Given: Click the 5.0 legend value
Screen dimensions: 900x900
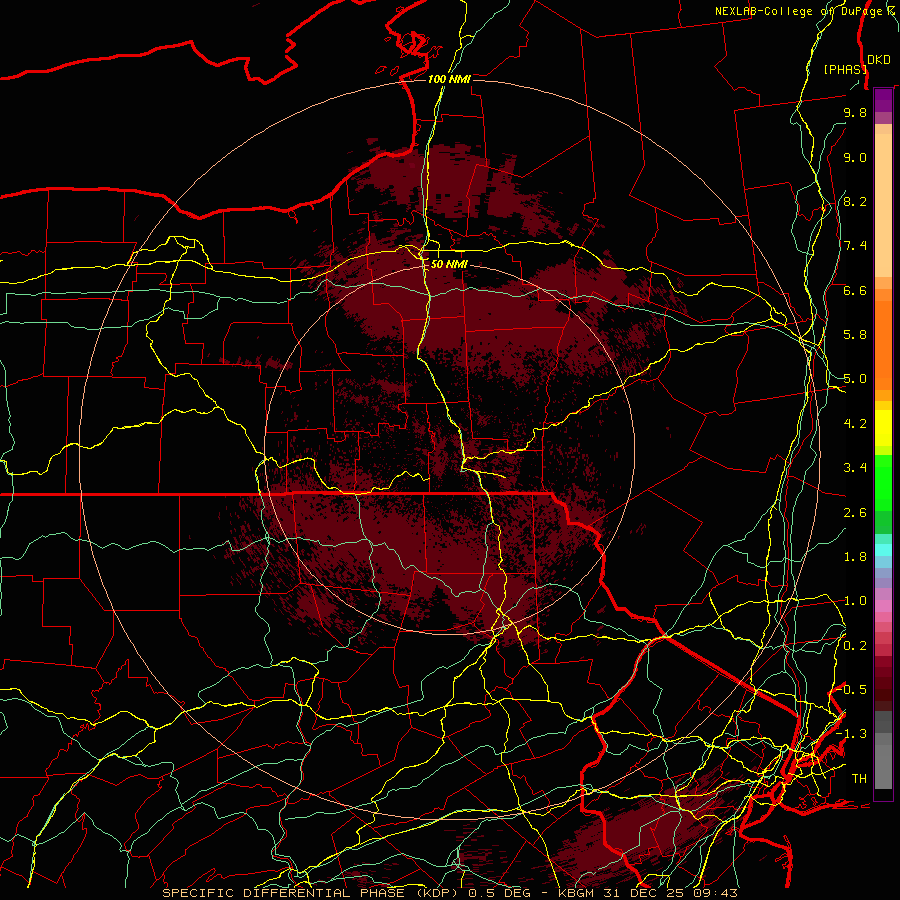Looking at the screenshot, I should point(855,379).
